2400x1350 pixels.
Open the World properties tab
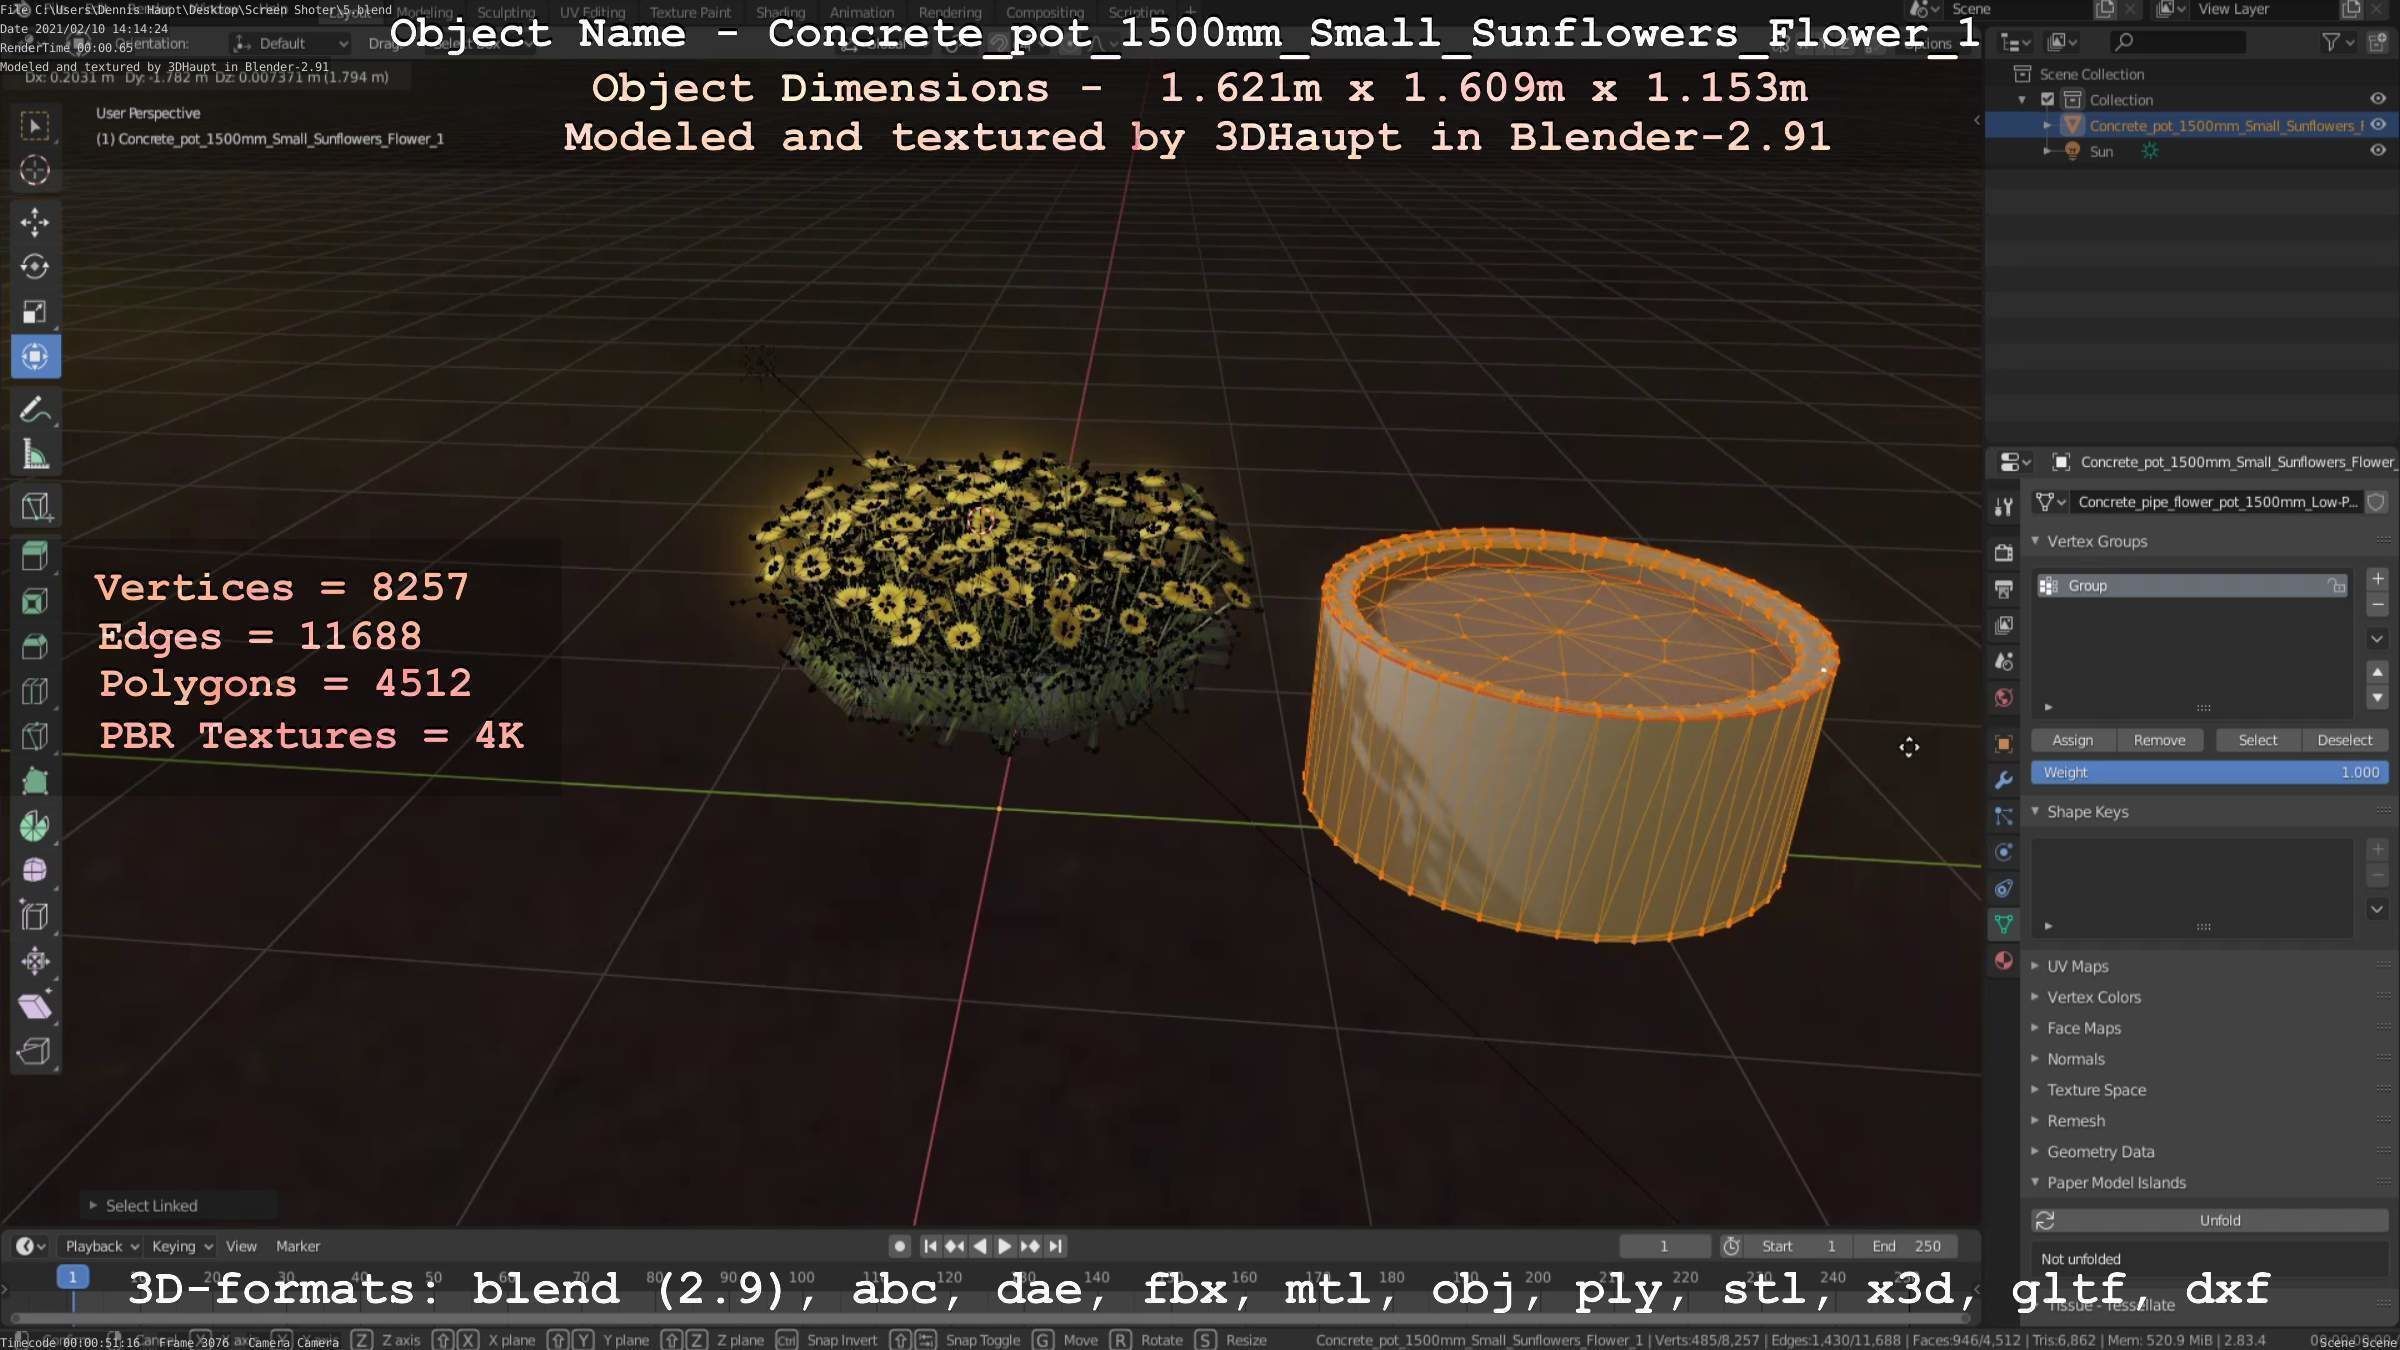(x=2003, y=698)
